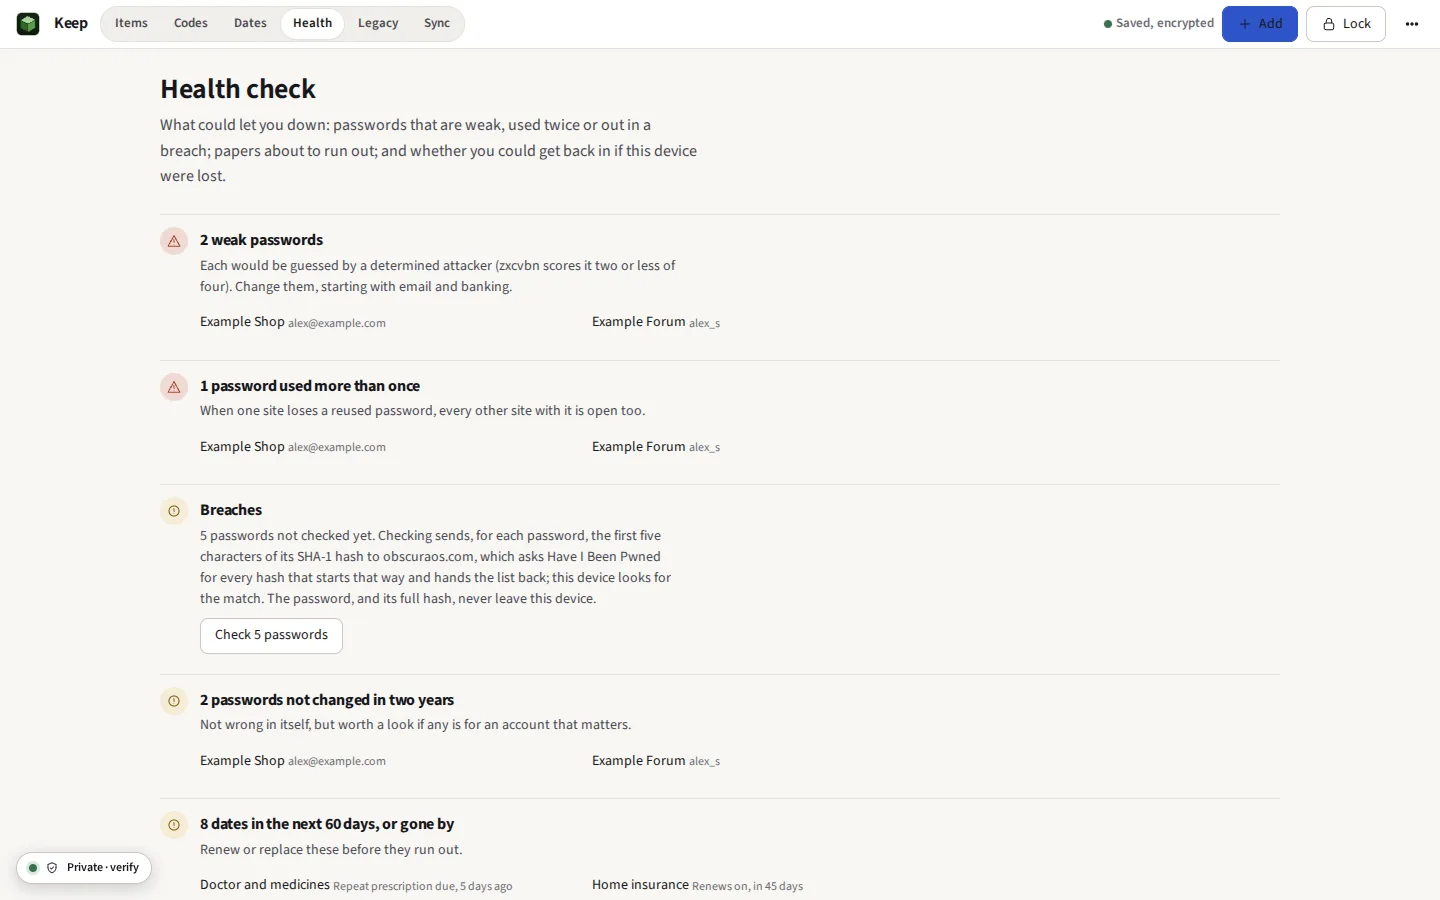This screenshot has width=1440, height=900.
Task: Click the Health check heading
Action: [x=238, y=89]
